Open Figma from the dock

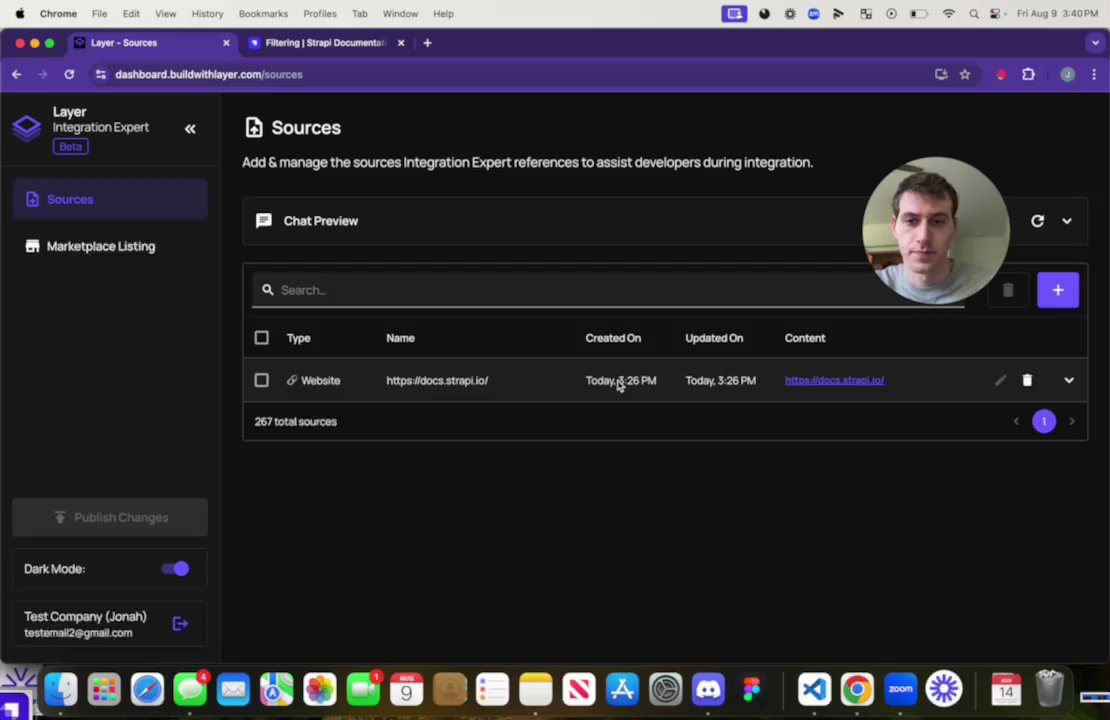751,689
